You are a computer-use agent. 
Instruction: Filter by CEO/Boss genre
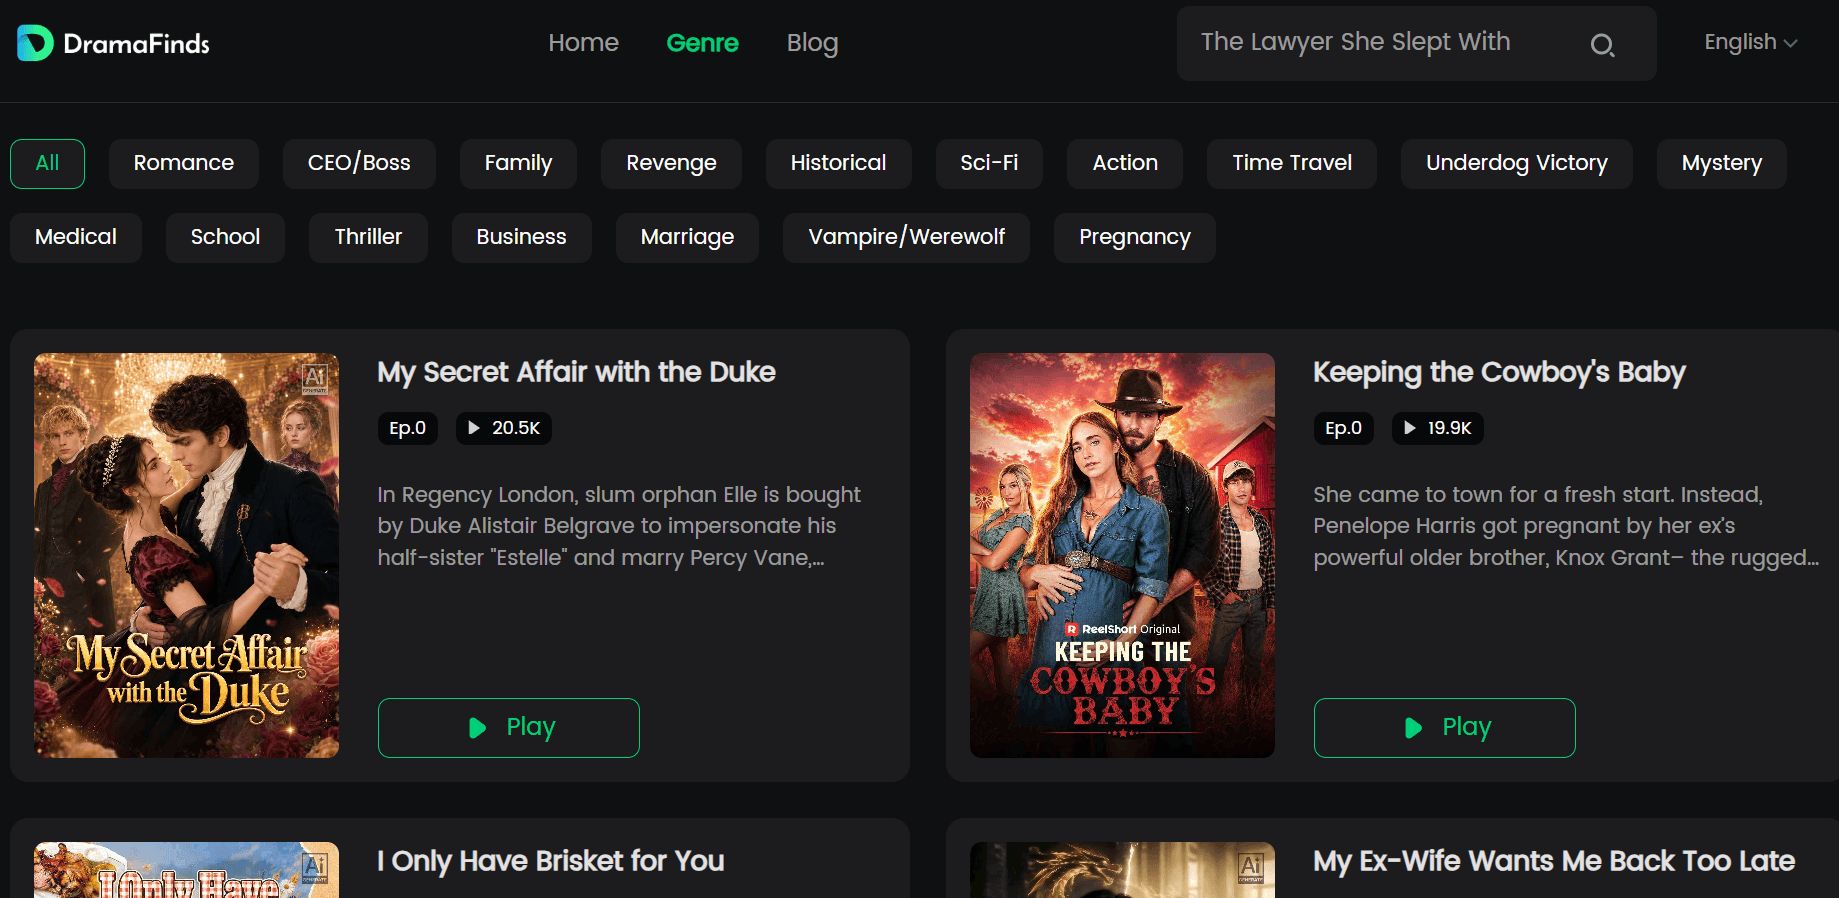tap(359, 164)
